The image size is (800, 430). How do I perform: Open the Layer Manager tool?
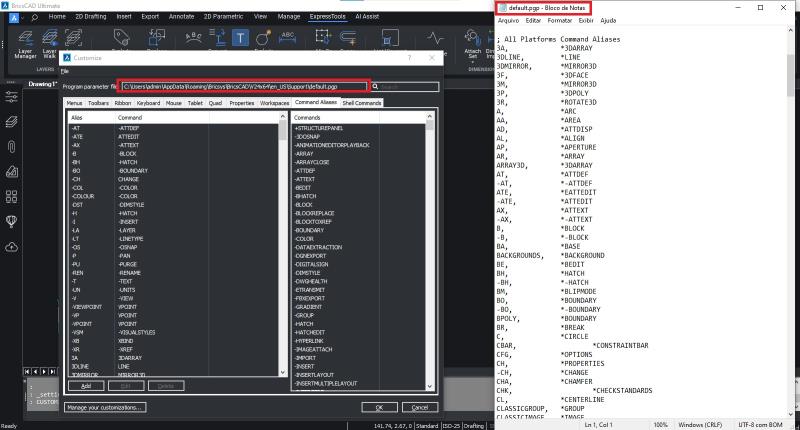tap(25, 44)
